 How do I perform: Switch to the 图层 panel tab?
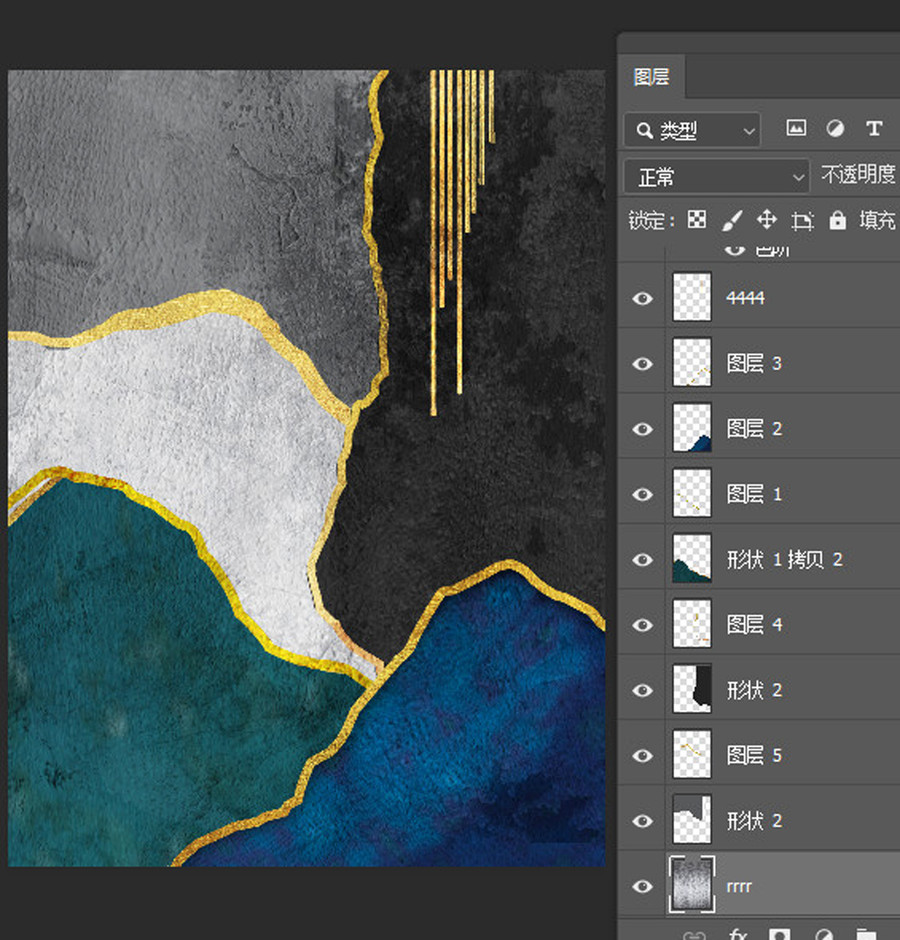pos(651,77)
